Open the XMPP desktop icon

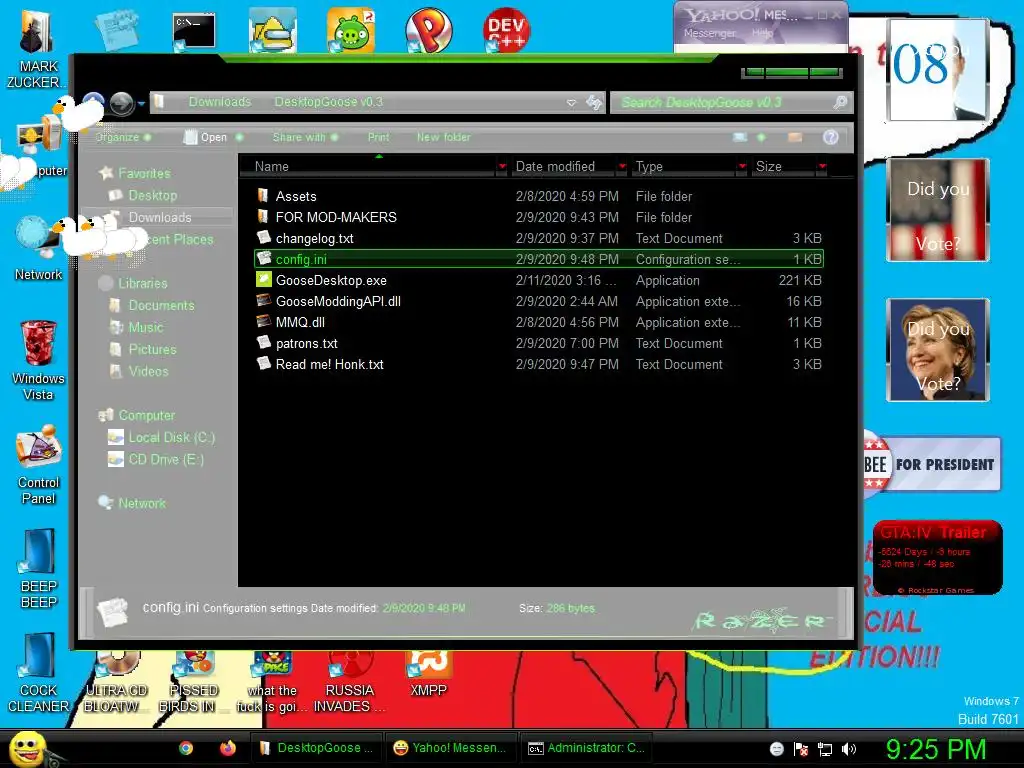click(x=428, y=674)
